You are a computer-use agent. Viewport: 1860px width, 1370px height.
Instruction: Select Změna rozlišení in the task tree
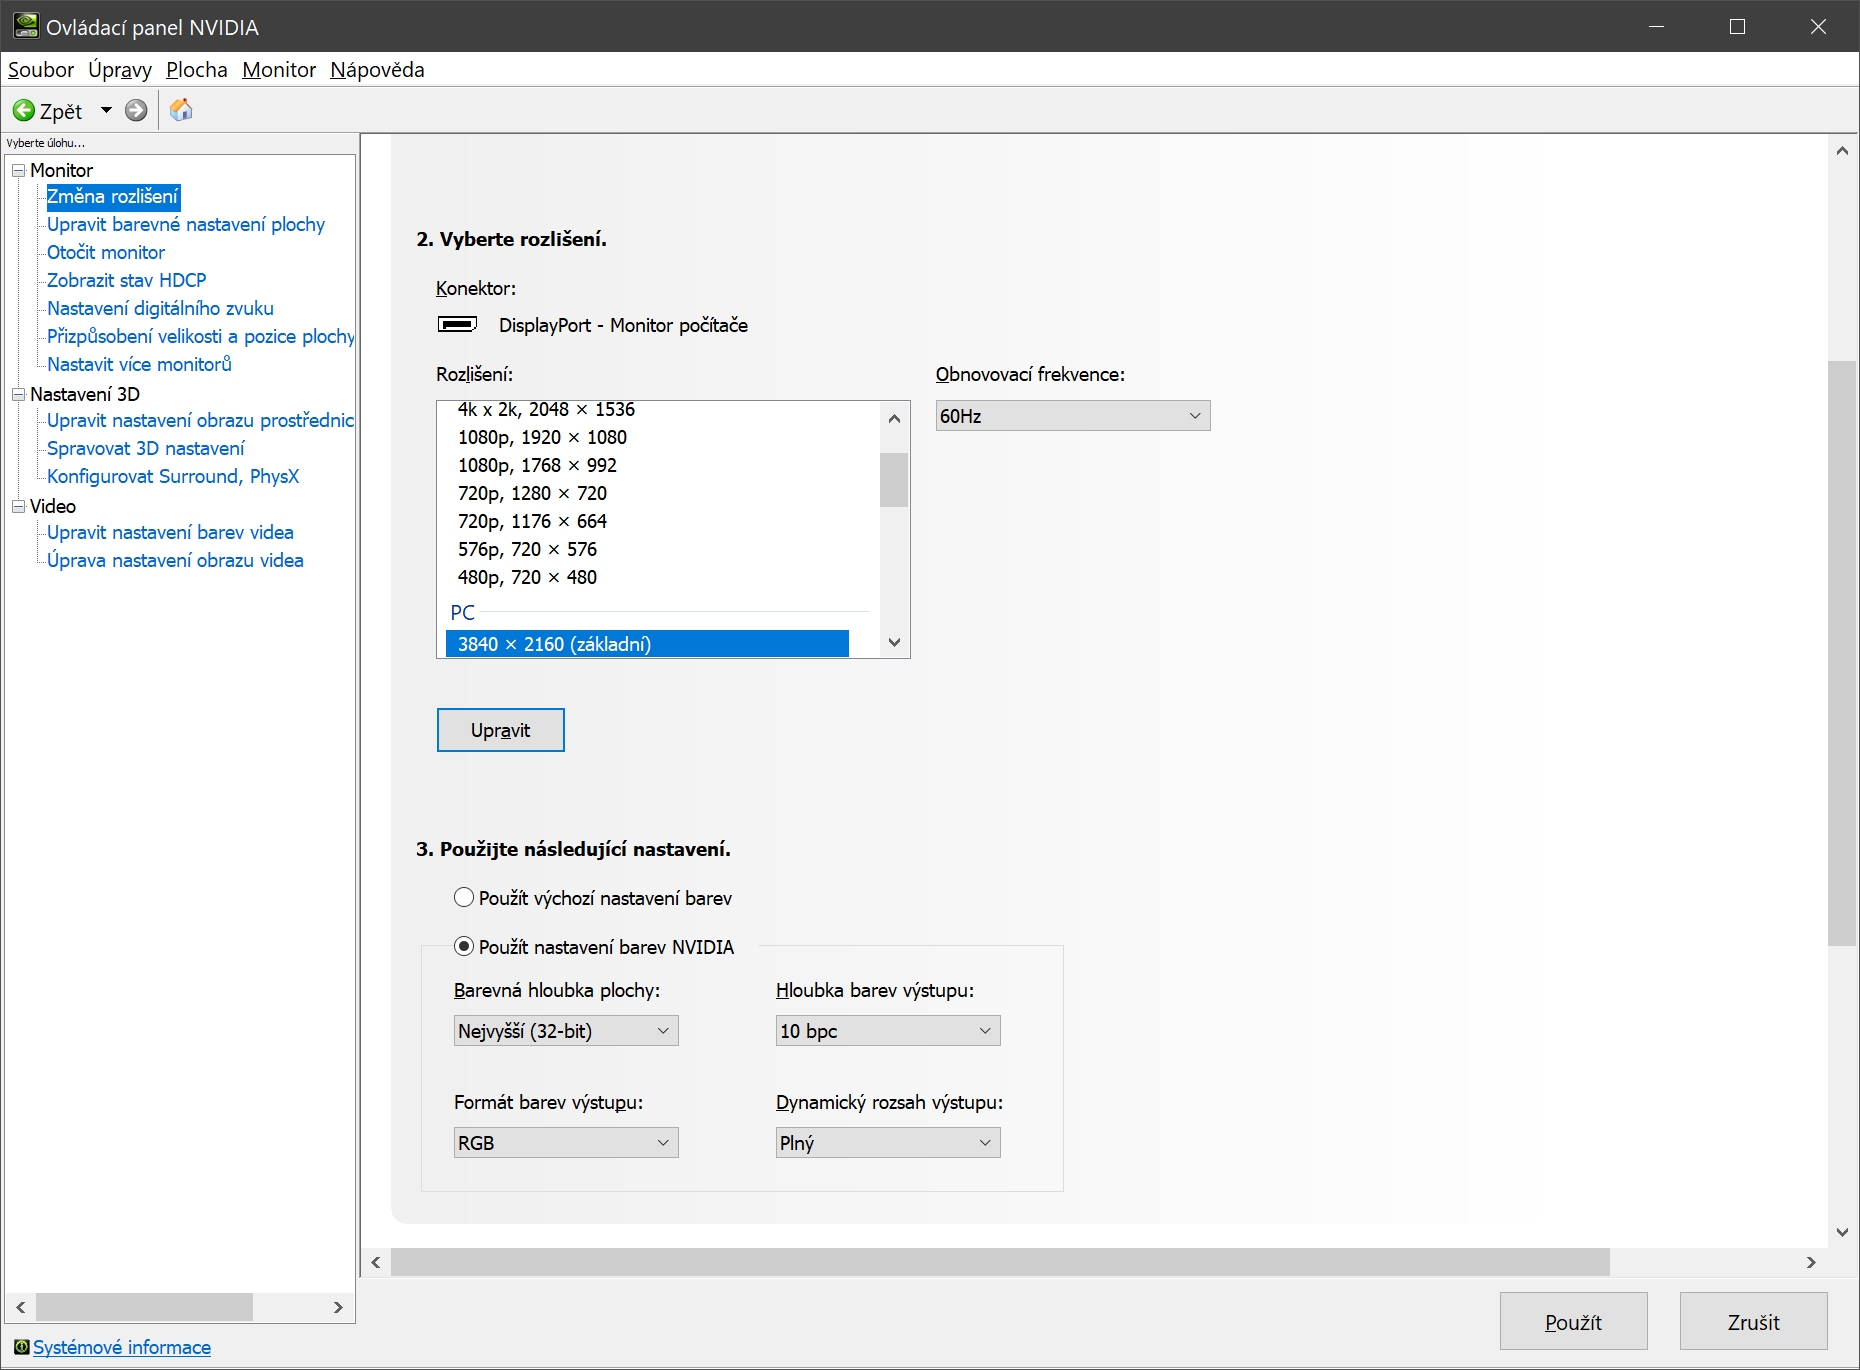113,196
